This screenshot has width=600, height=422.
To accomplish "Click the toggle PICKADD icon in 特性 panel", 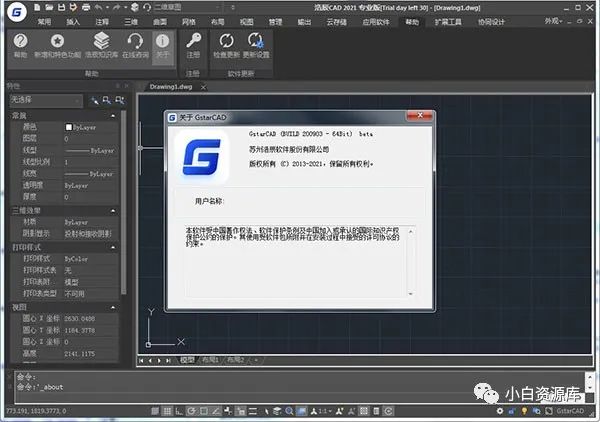I will [120, 101].
